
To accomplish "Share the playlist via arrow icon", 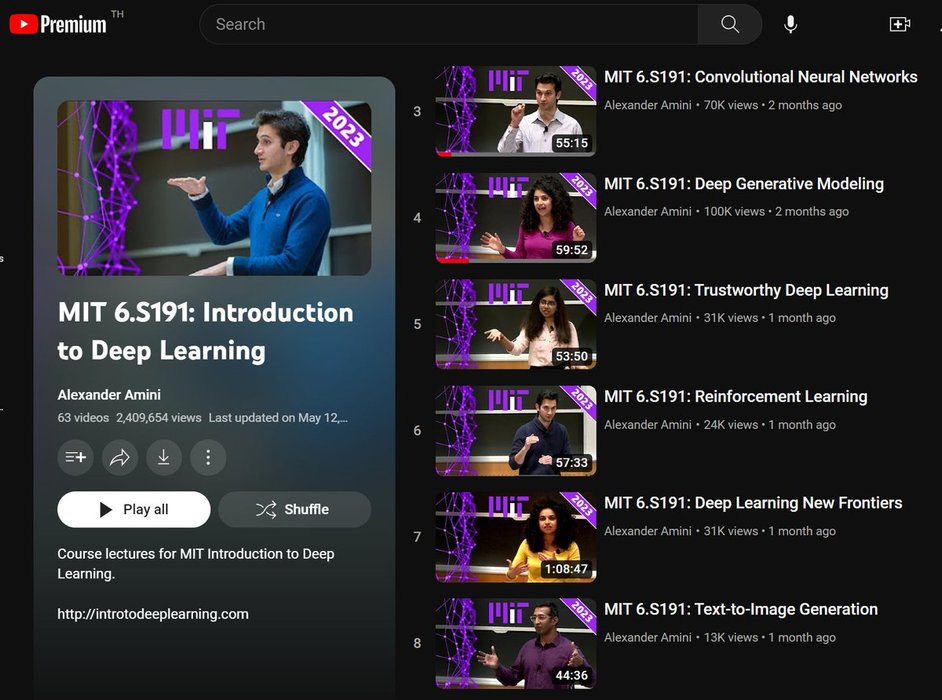I will coord(120,457).
